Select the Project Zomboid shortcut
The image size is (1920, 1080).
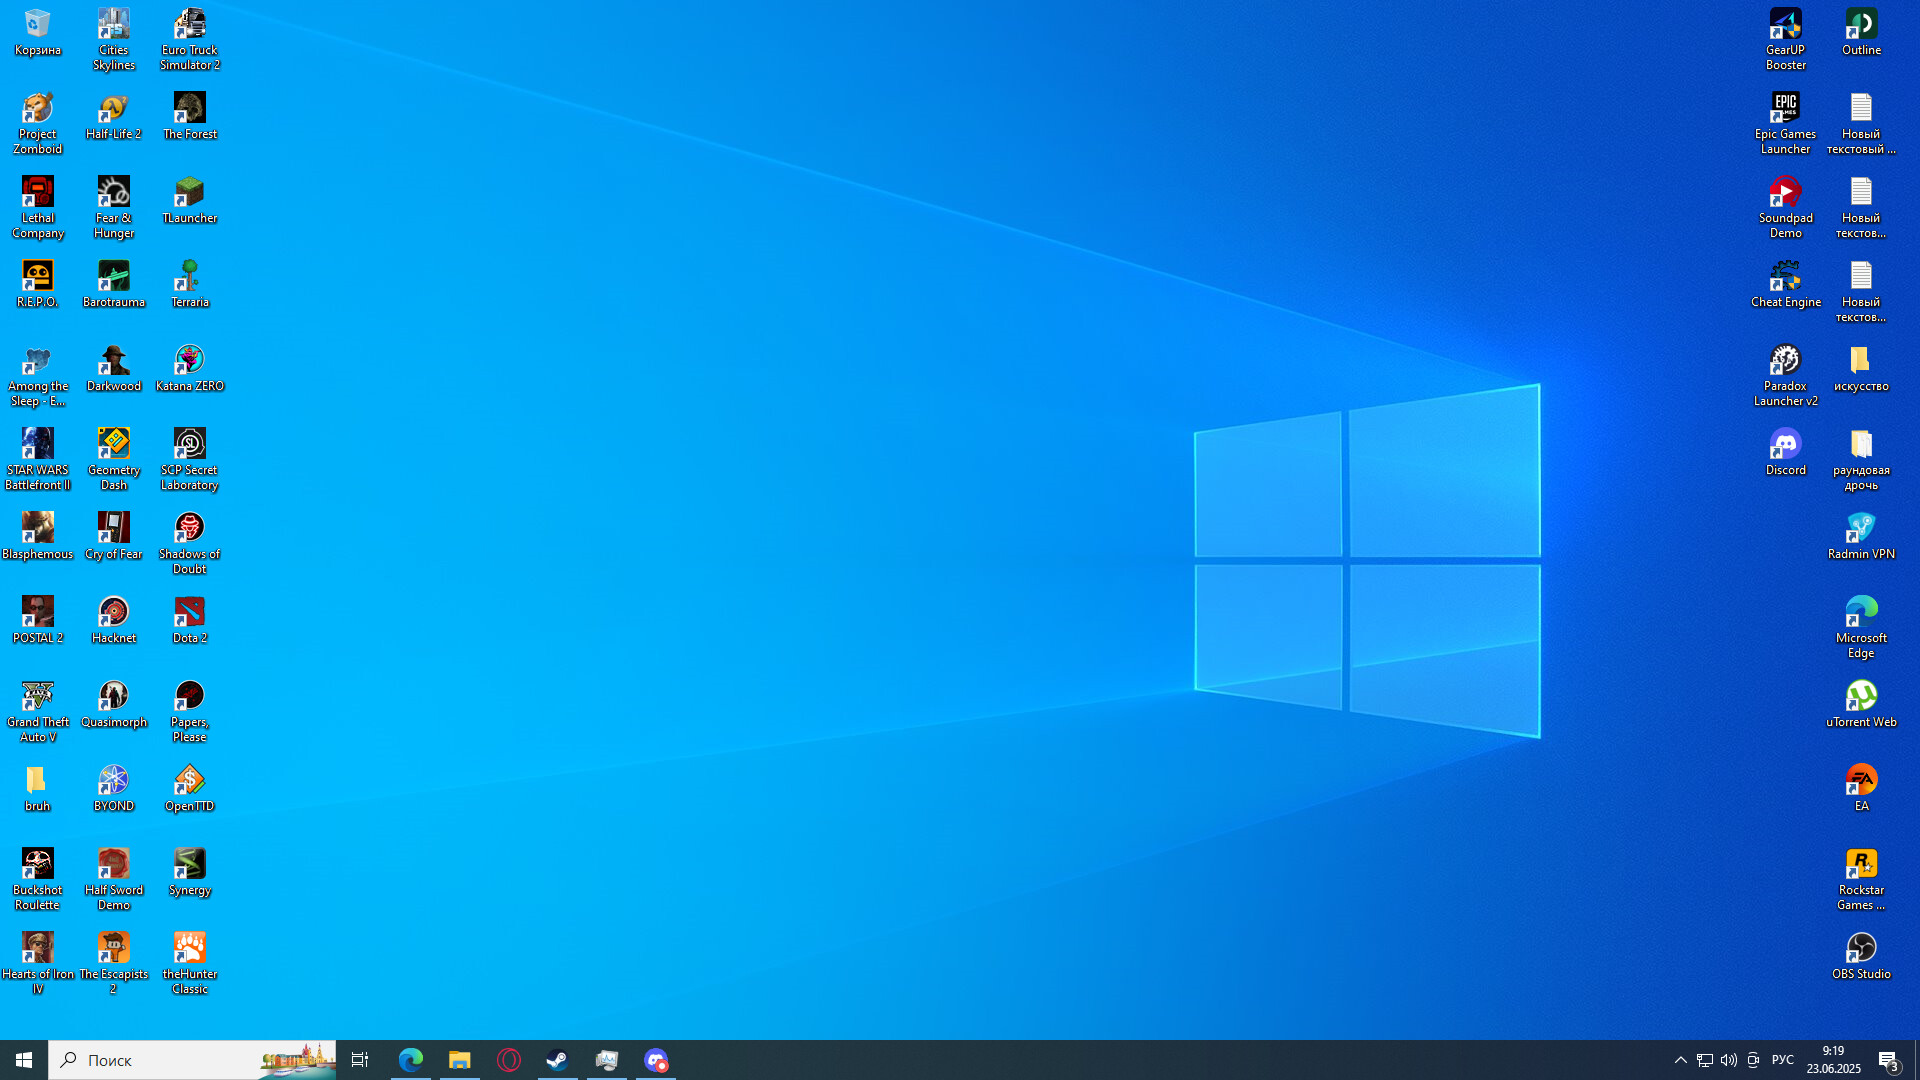point(38,124)
